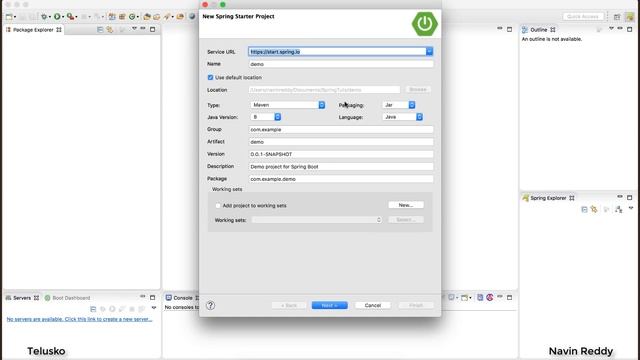Click the New... working set button
This screenshot has height=360, width=640.
click(406, 205)
